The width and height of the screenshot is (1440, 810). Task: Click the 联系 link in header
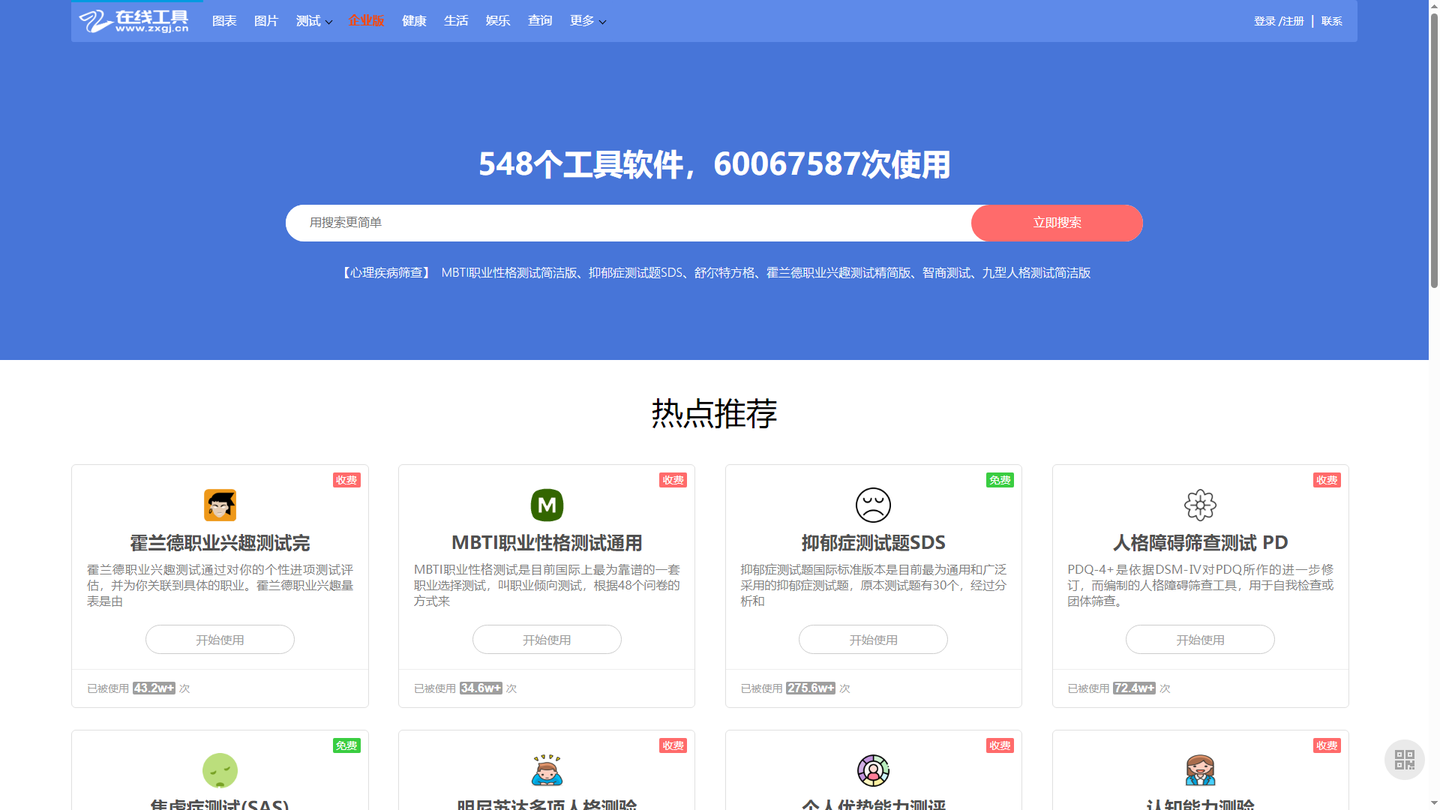(x=1332, y=21)
